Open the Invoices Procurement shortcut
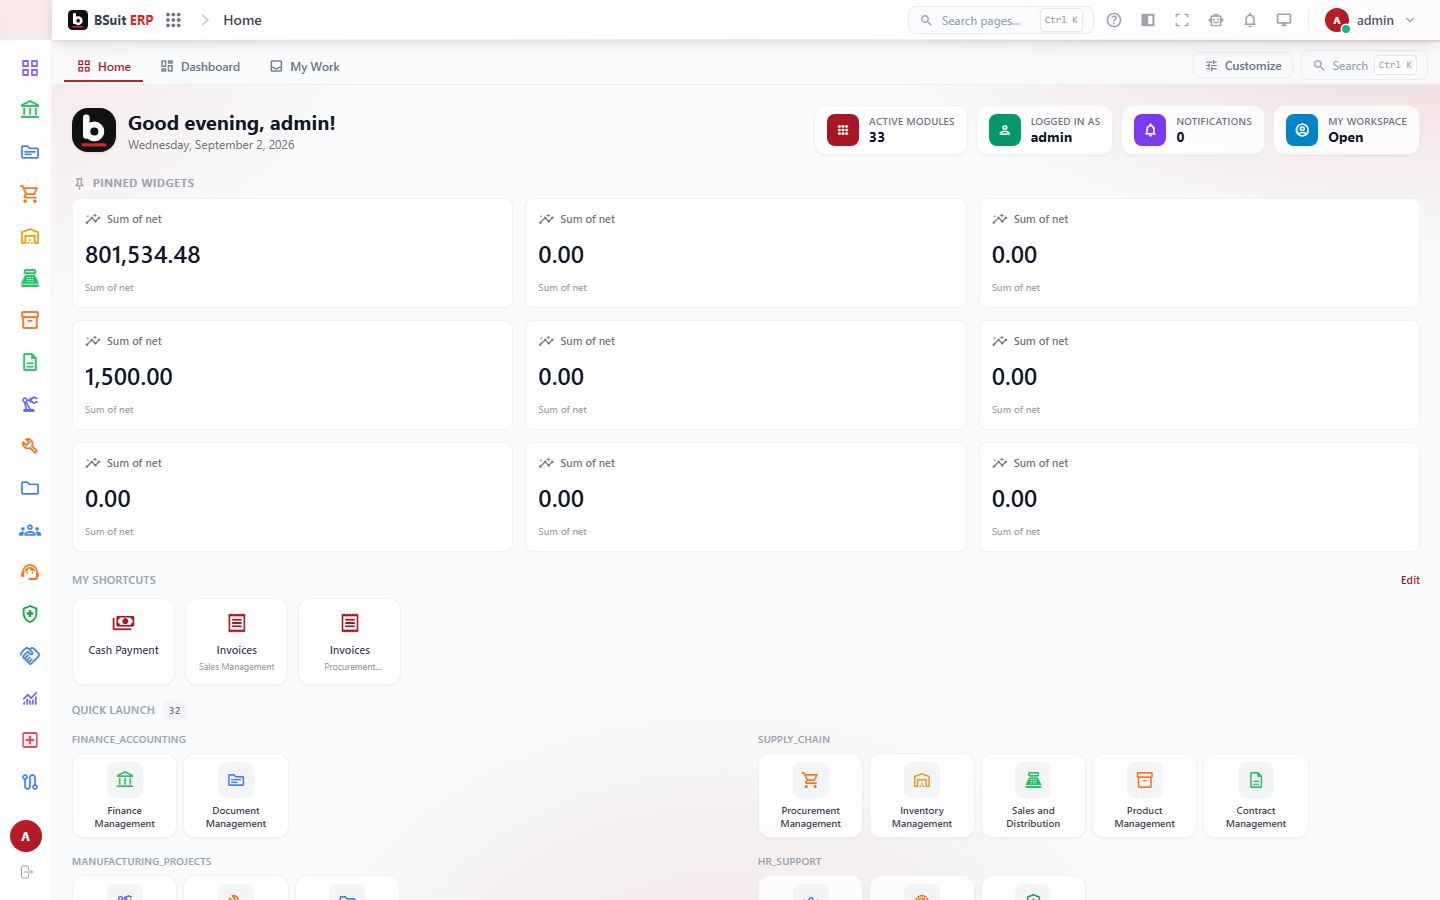The width and height of the screenshot is (1440, 900). (x=350, y=641)
